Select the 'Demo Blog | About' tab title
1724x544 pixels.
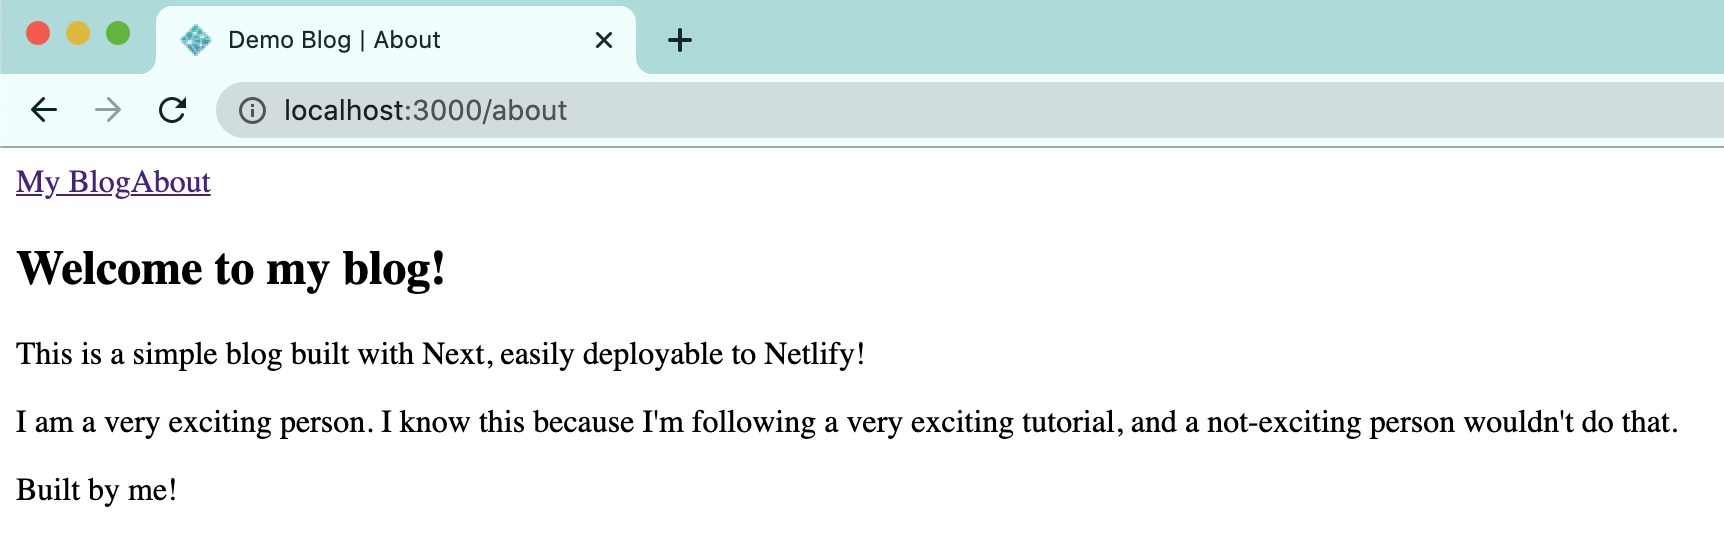point(334,40)
